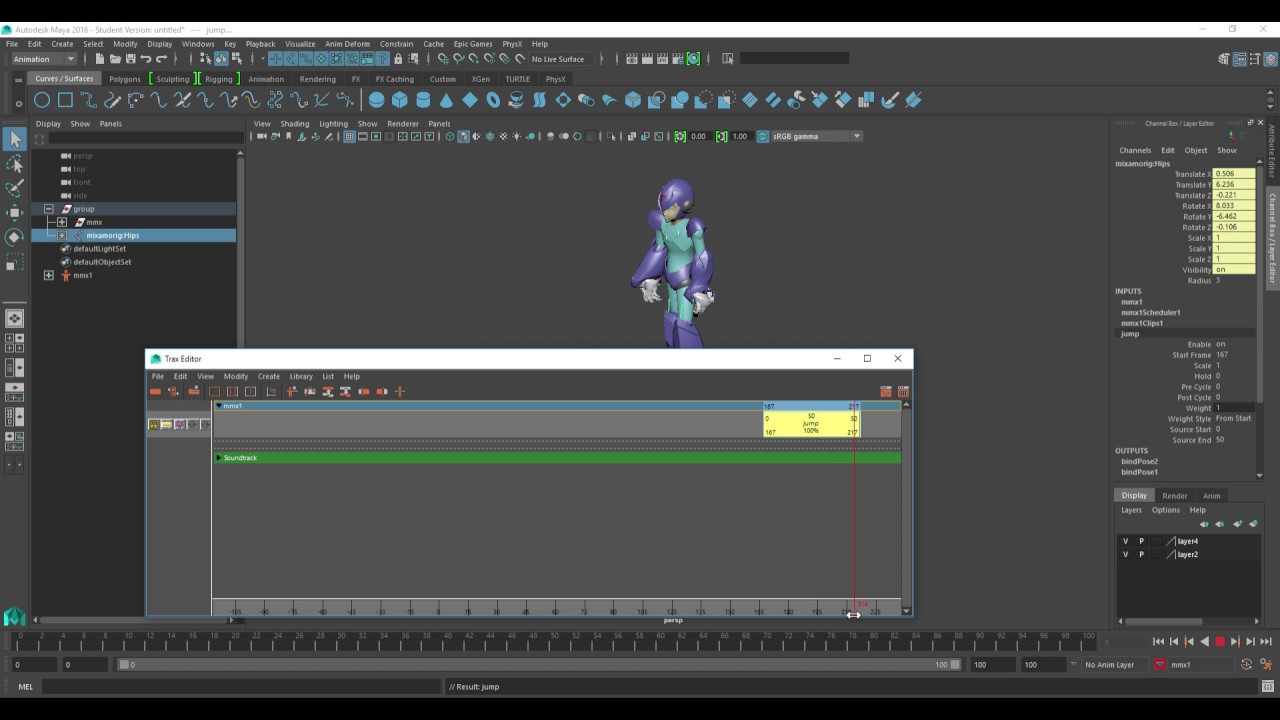Click the jump clip in Trax Editor

810,423
